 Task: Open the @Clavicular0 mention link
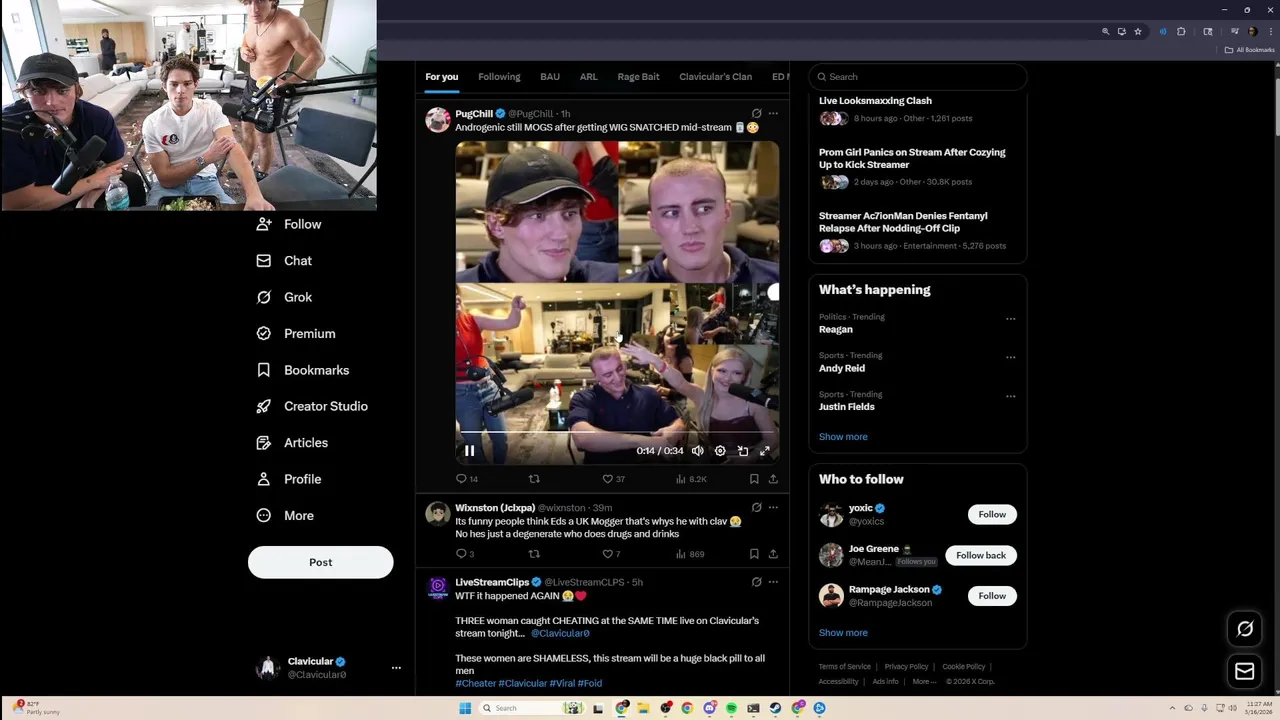click(560, 633)
